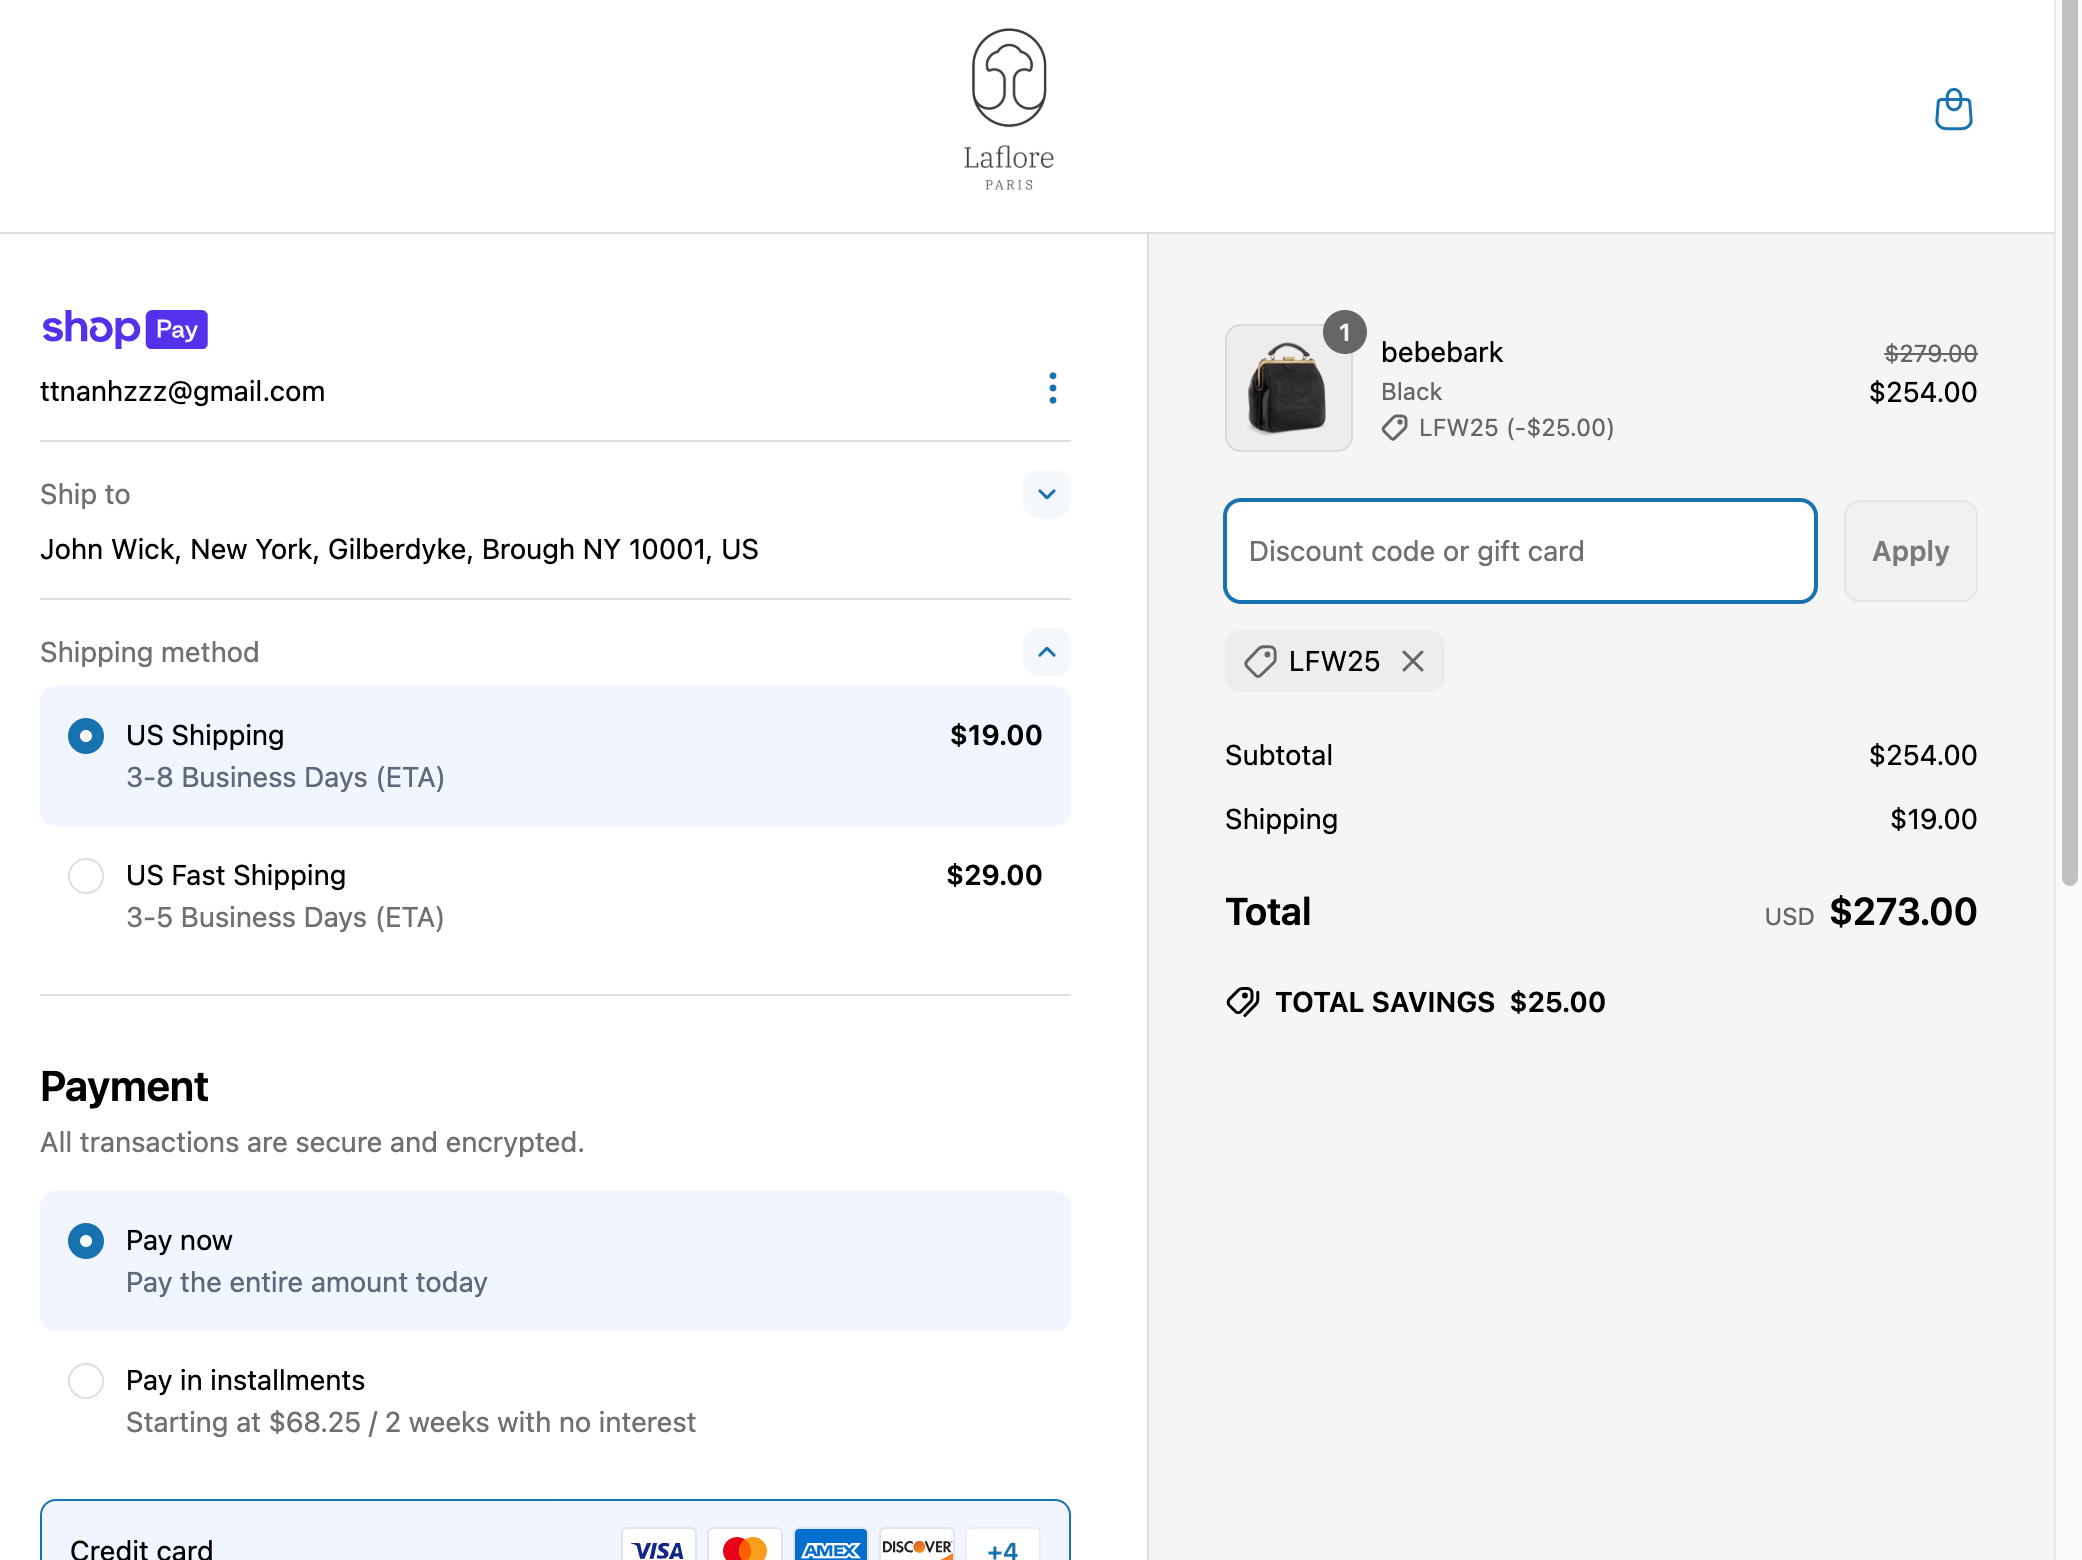Click the +4 more payment methods badge
This screenshot has width=2082, height=1560.
[1002, 1547]
